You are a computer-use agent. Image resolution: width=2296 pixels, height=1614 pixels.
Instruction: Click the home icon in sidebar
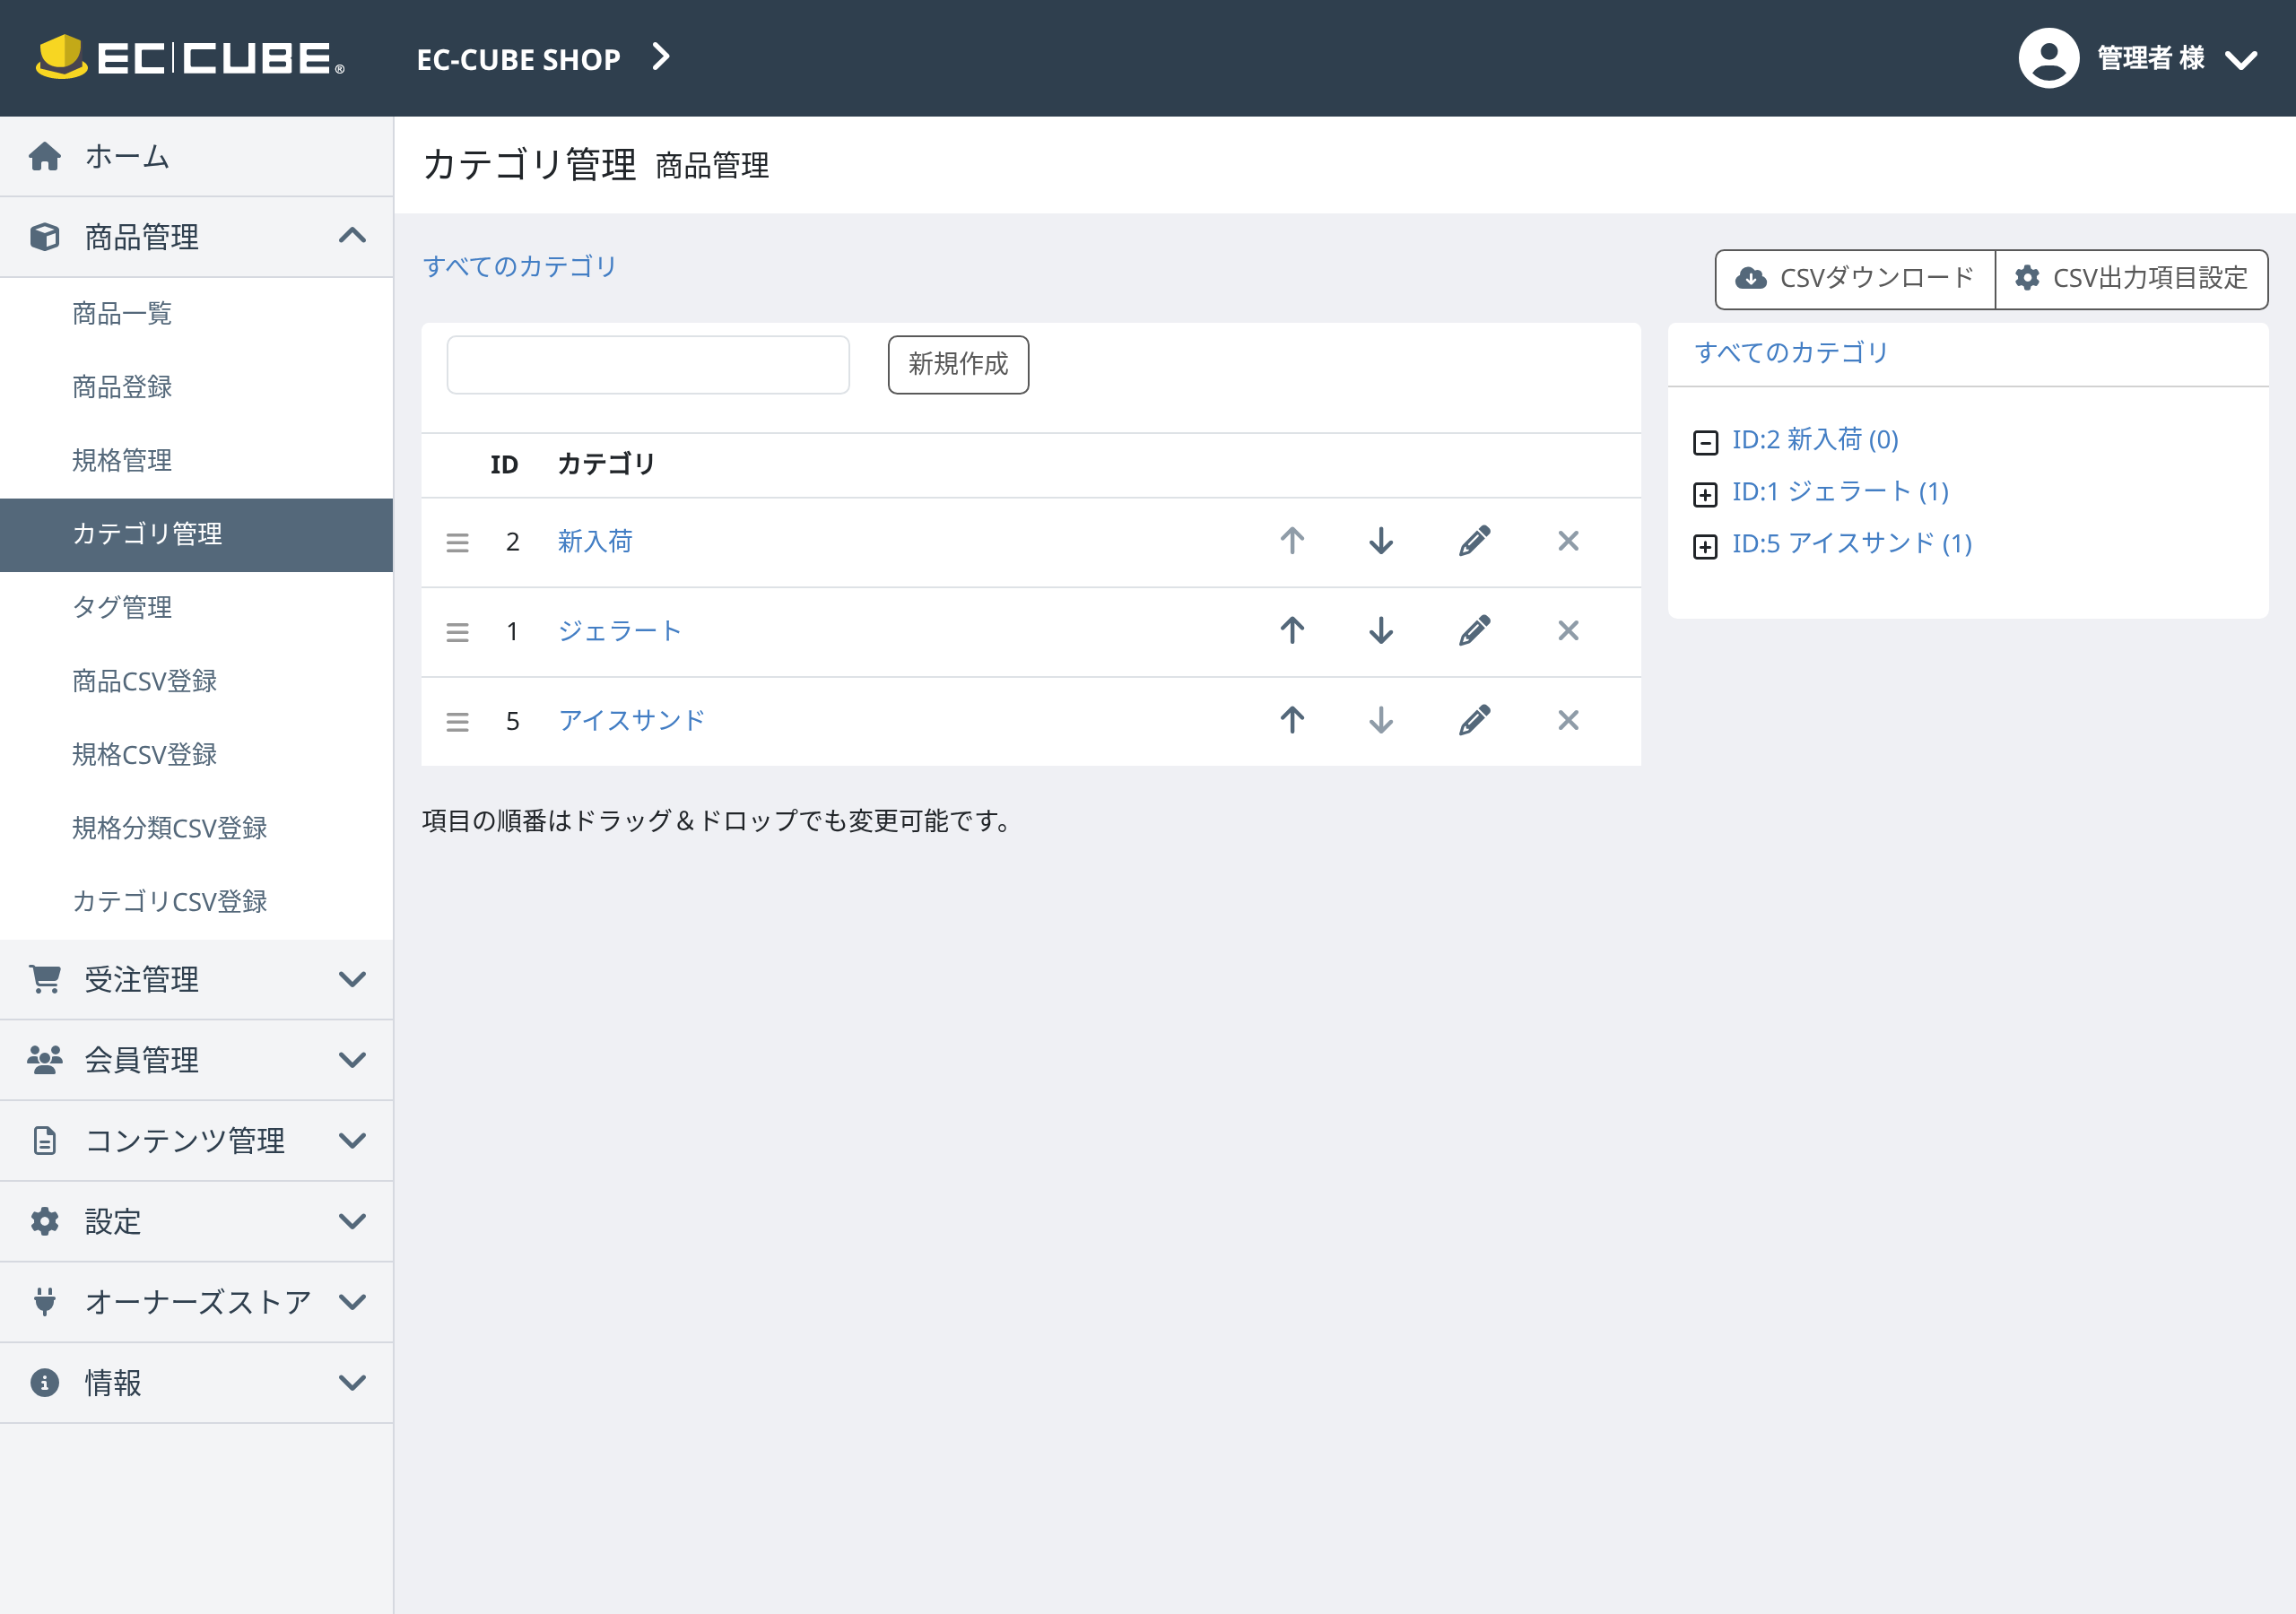tap(45, 156)
